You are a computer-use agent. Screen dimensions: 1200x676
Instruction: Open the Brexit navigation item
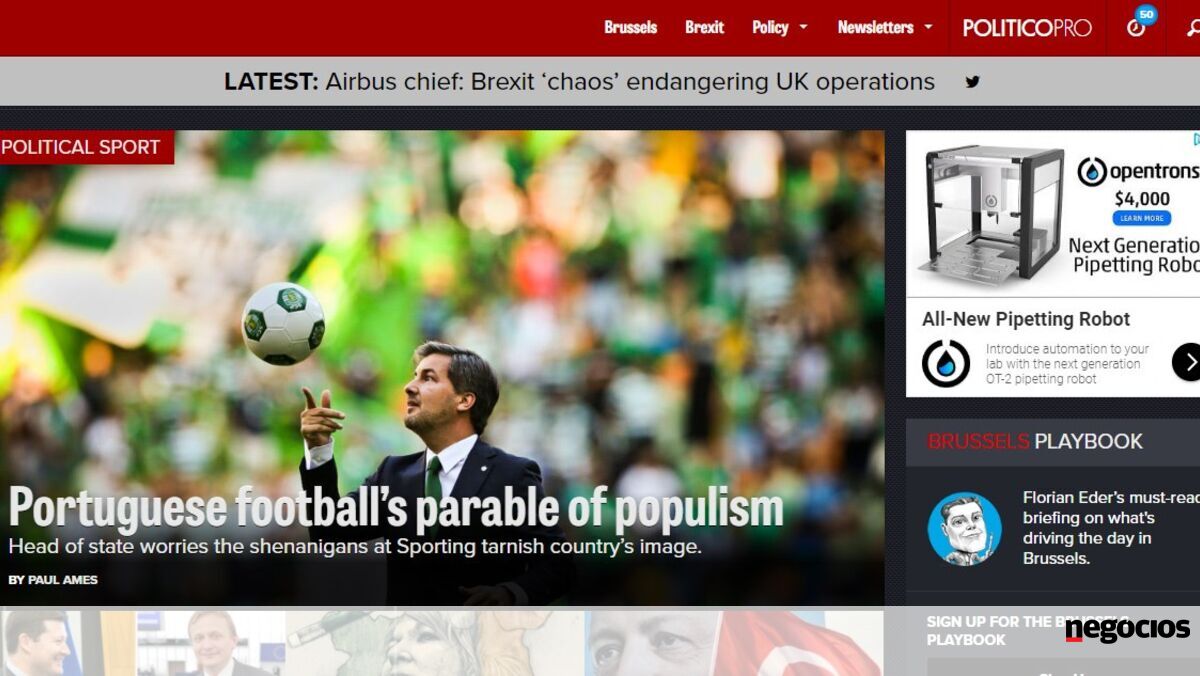704,28
